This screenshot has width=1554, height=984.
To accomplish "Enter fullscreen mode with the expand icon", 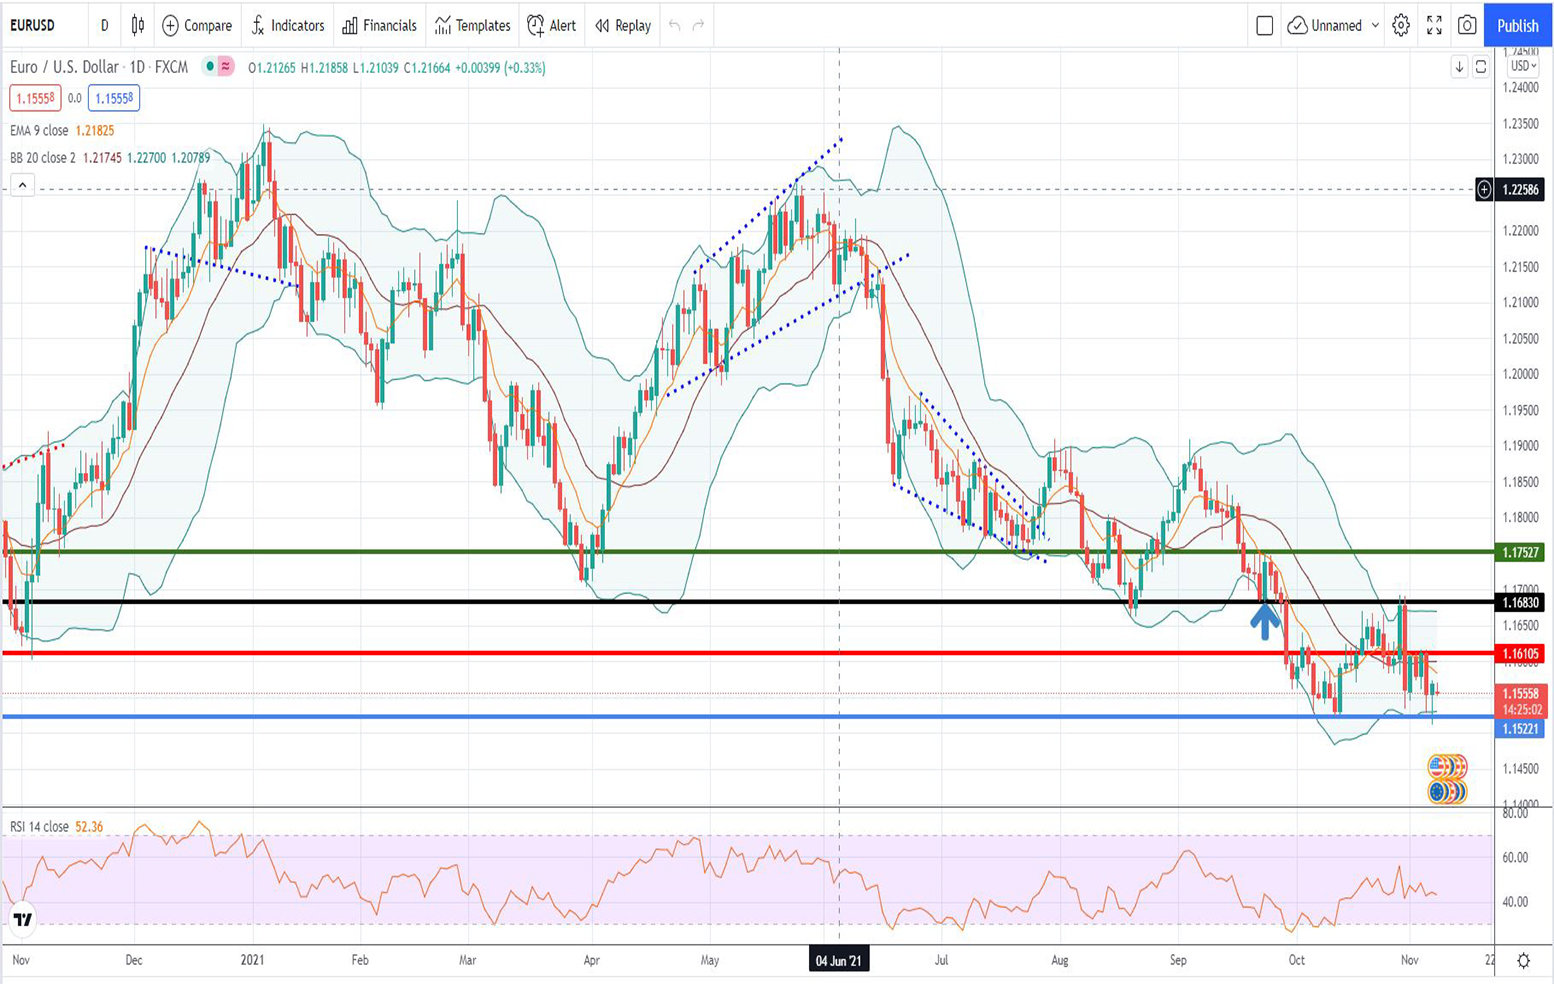I will (1434, 25).
